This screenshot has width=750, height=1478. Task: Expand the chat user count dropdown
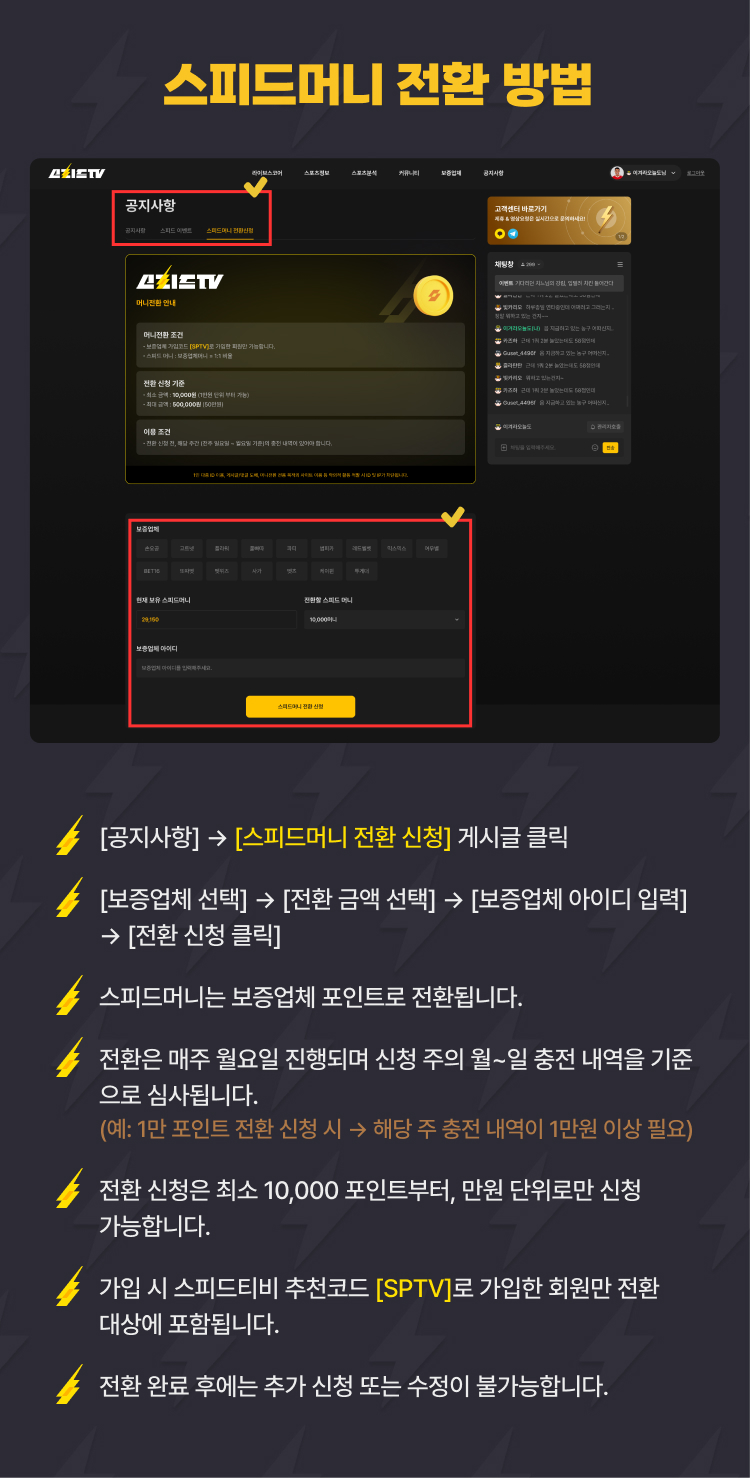point(530,264)
